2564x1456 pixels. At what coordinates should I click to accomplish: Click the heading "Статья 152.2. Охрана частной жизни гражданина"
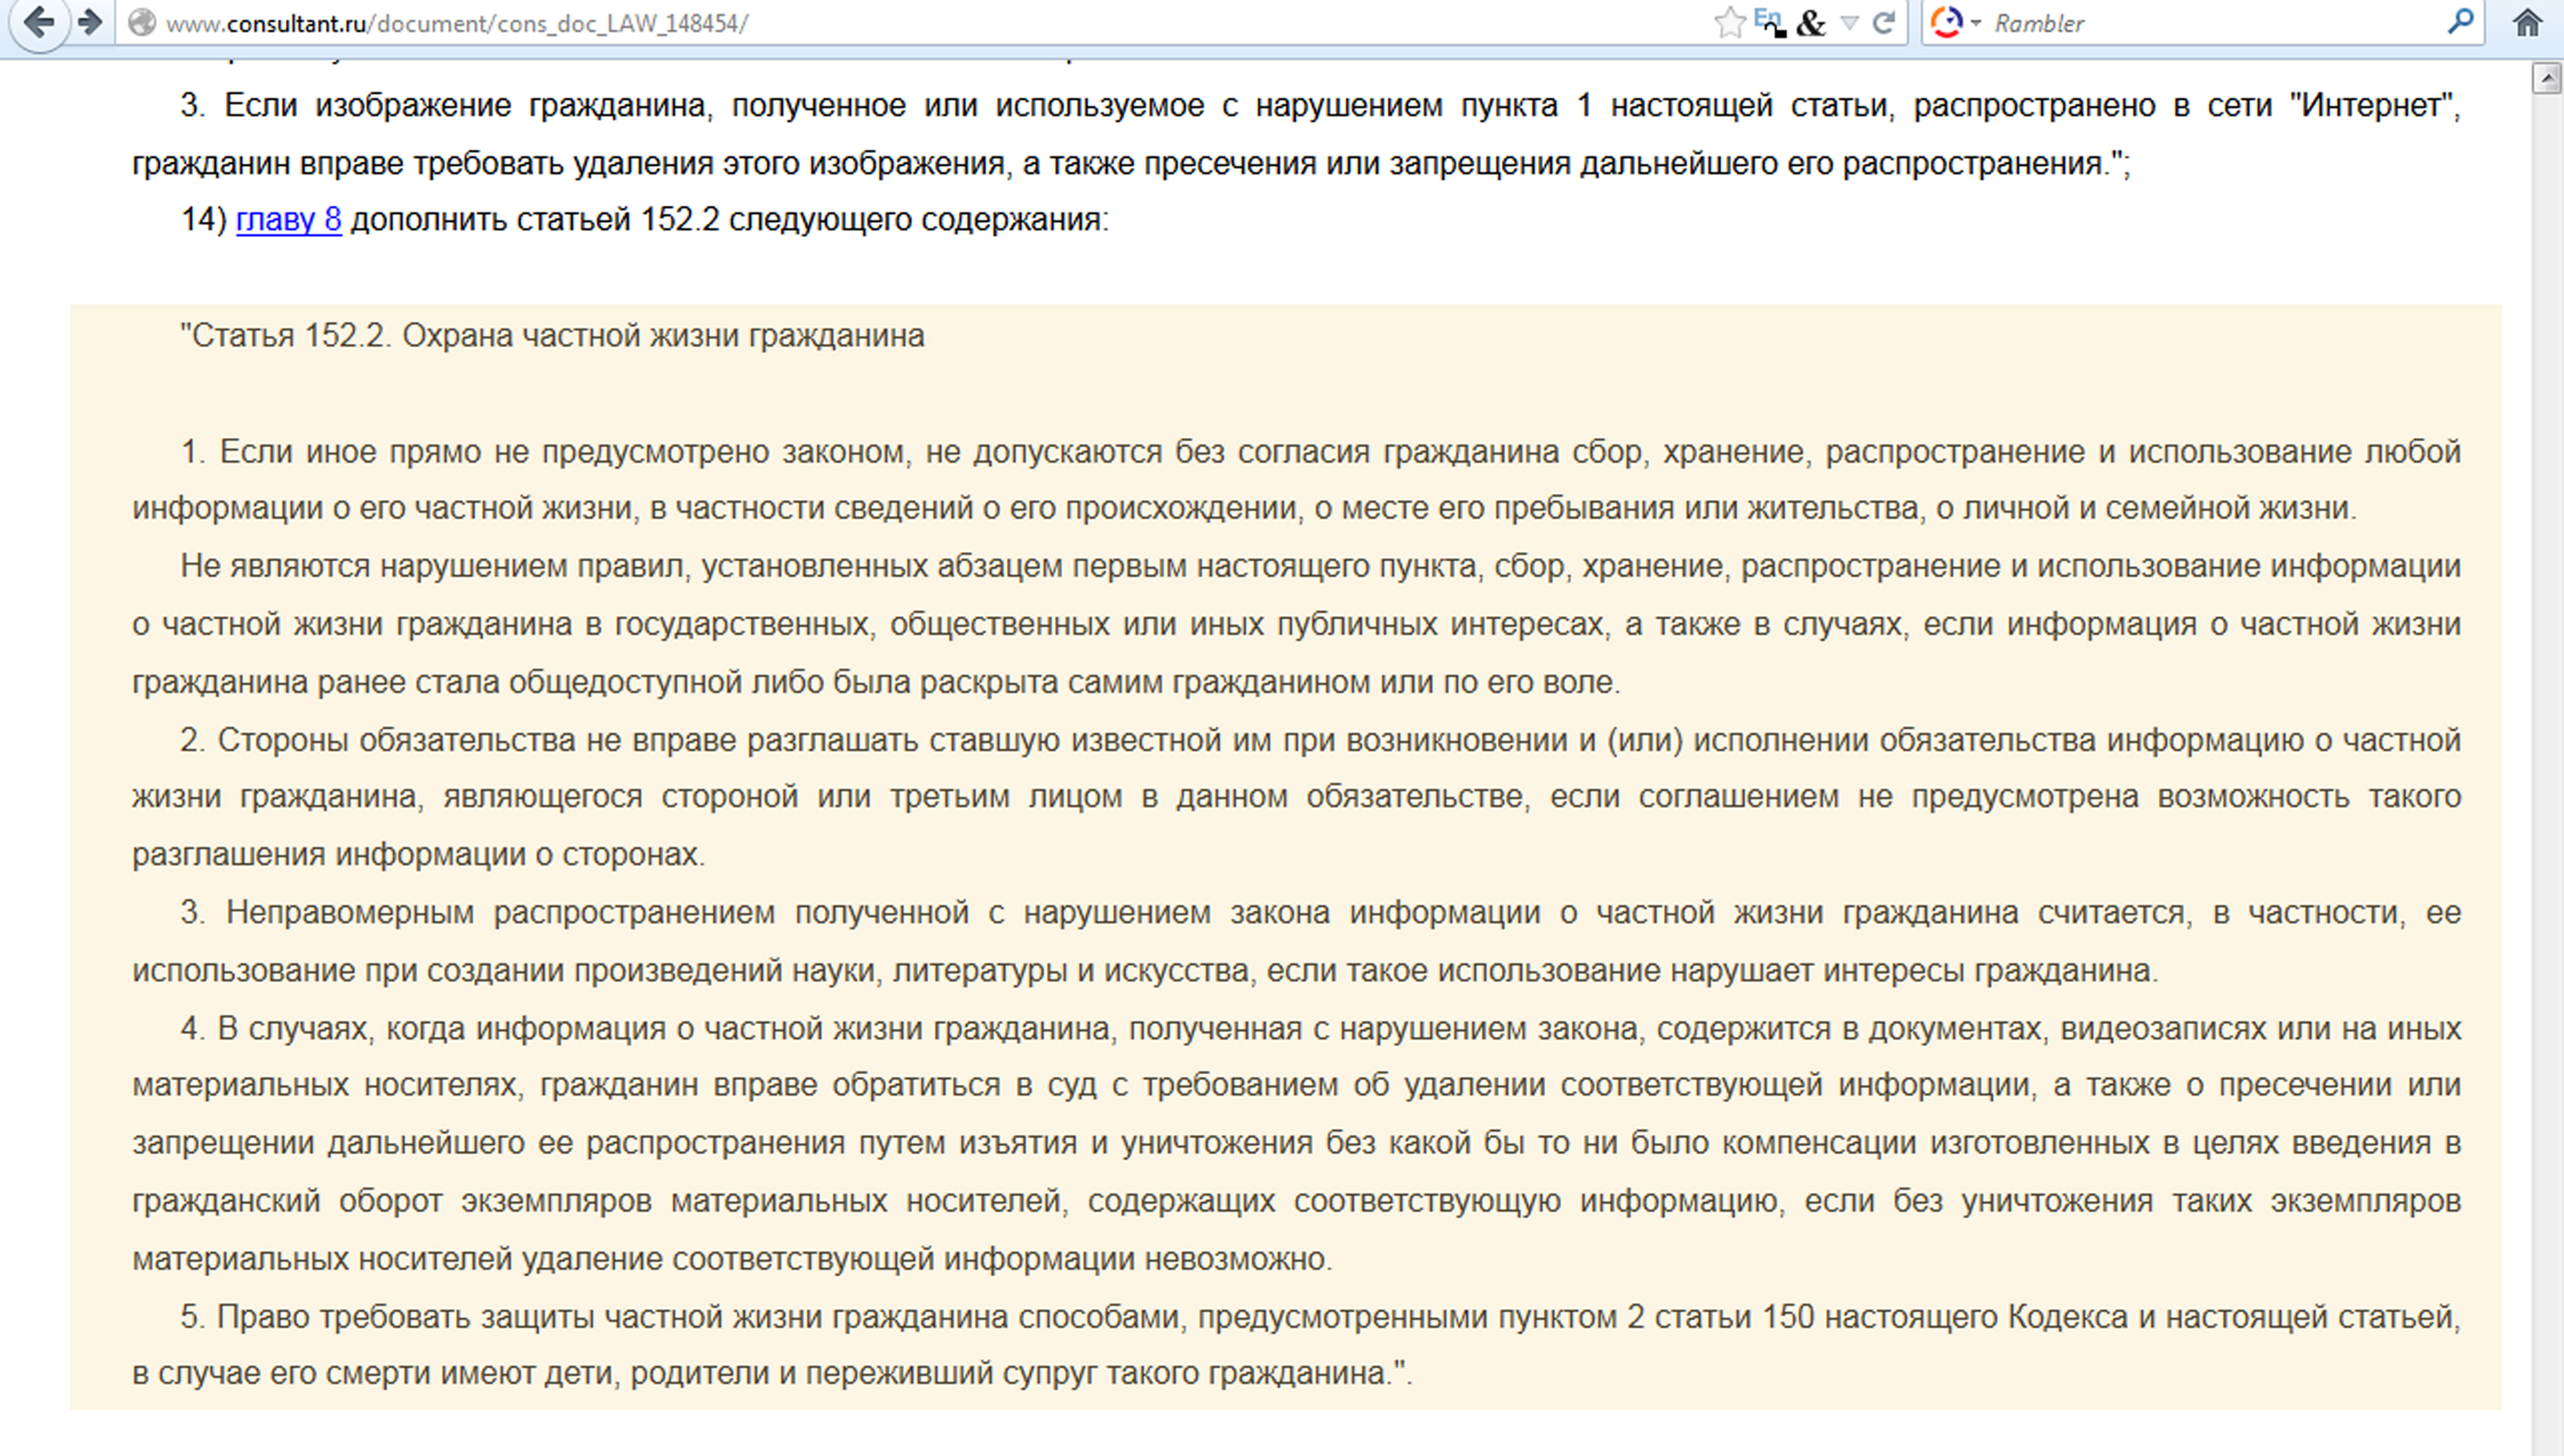(552, 336)
